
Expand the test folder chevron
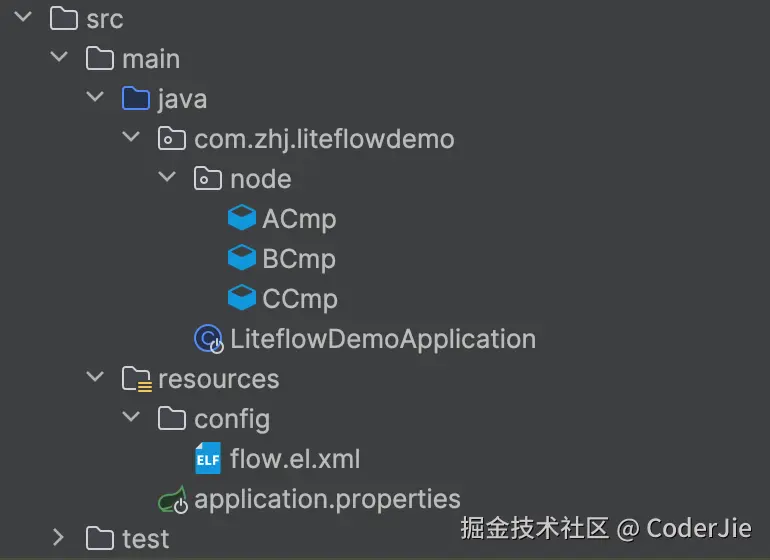click(60, 539)
